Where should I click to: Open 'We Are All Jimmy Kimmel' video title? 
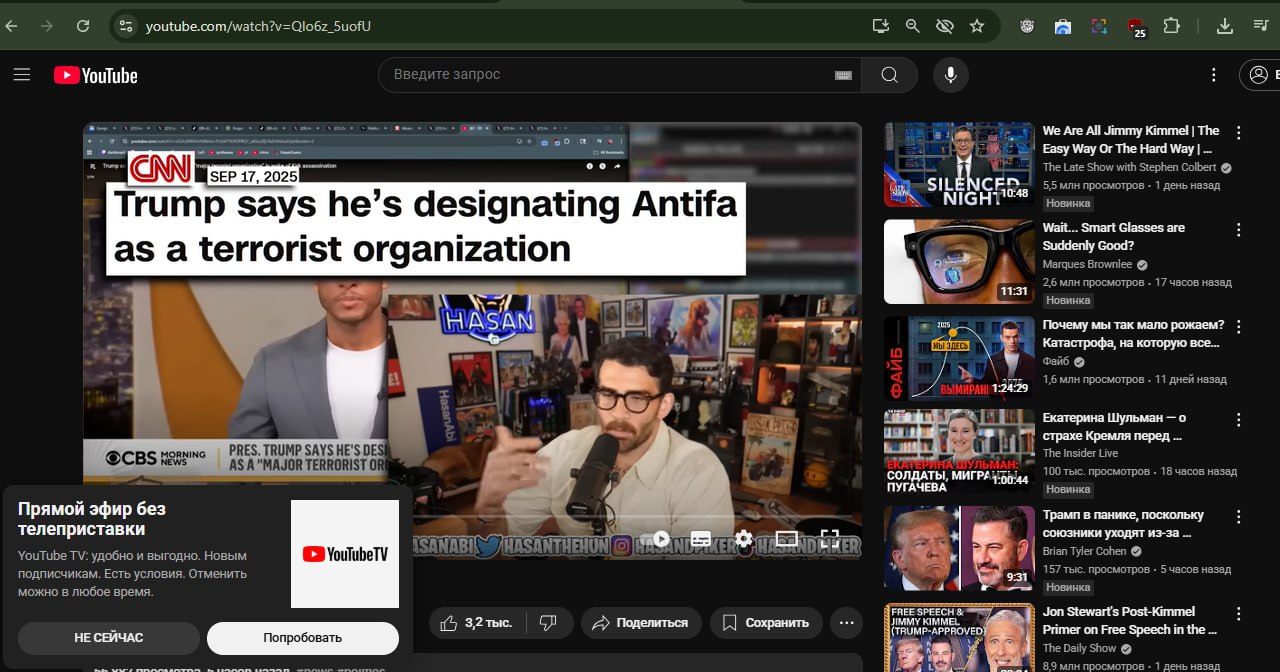[1131, 139]
